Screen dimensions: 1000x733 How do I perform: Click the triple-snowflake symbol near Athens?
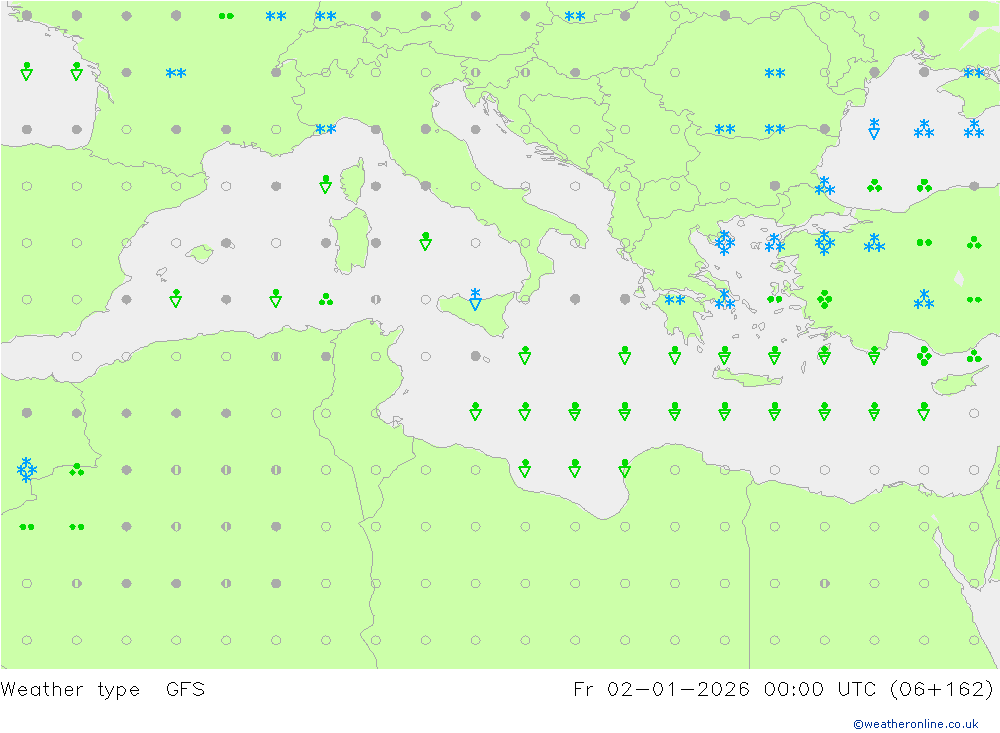(724, 299)
